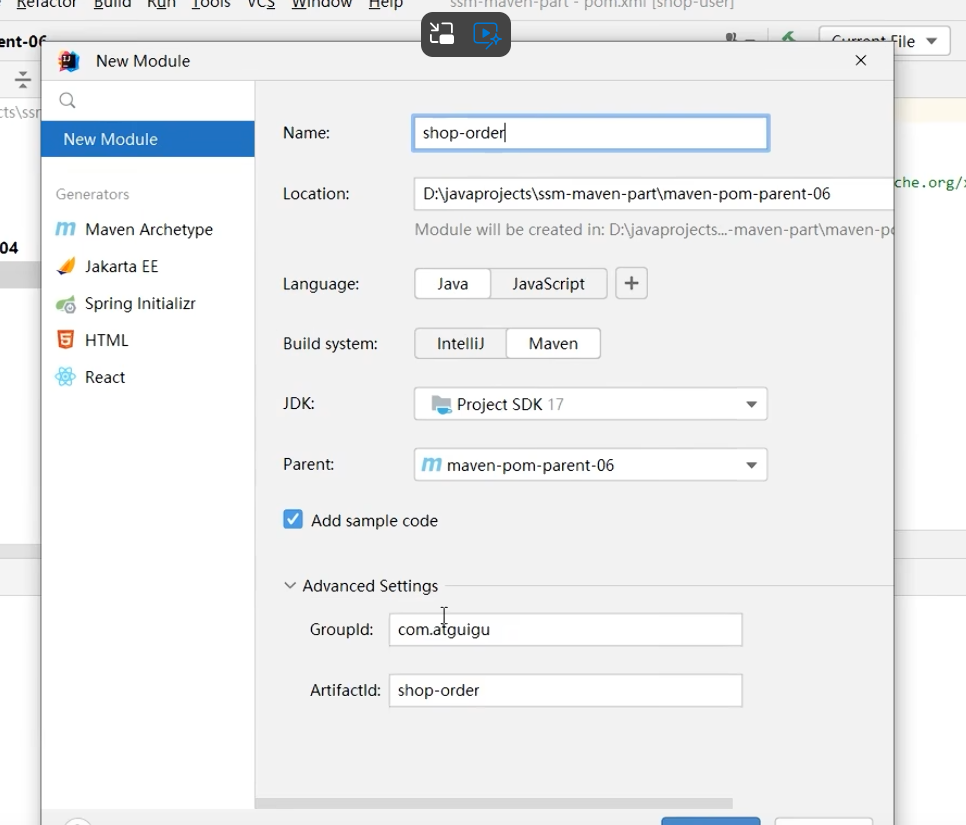Click the folder icon in JDK dropdown
The height and width of the screenshot is (825, 966).
(x=441, y=404)
